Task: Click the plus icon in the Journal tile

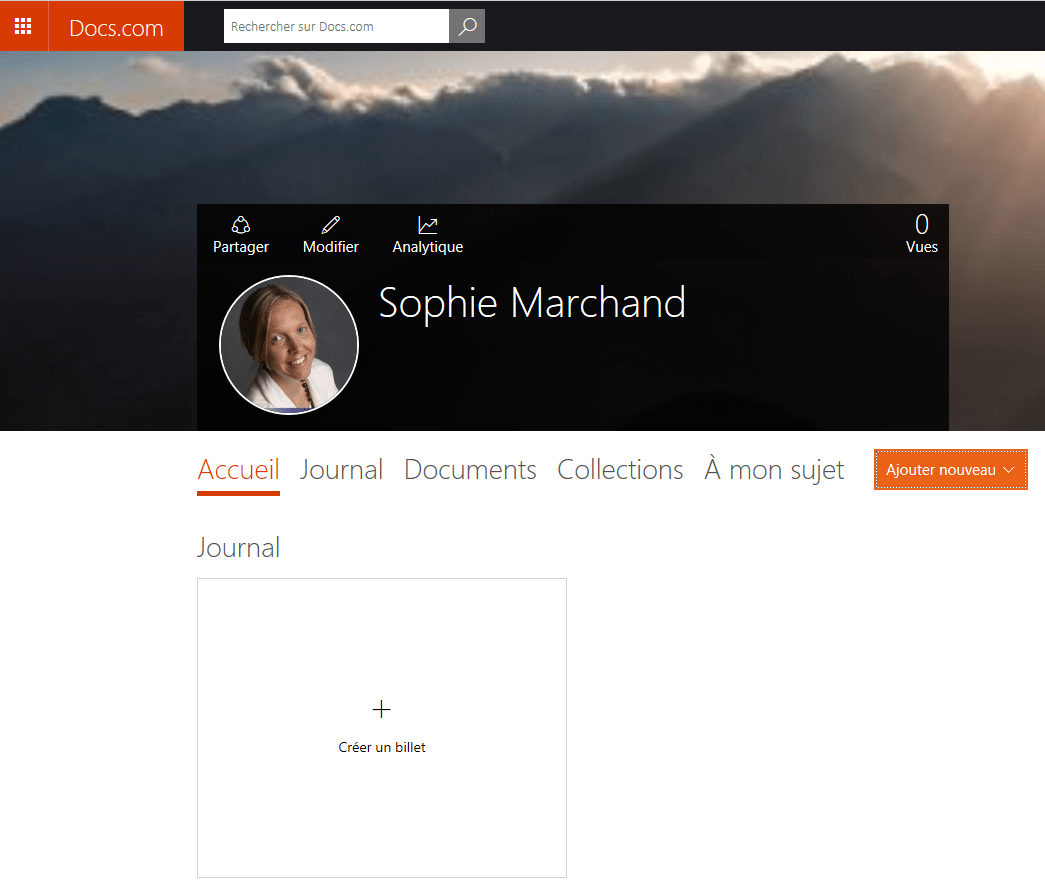Action: pyautogui.click(x=381, y=710)
